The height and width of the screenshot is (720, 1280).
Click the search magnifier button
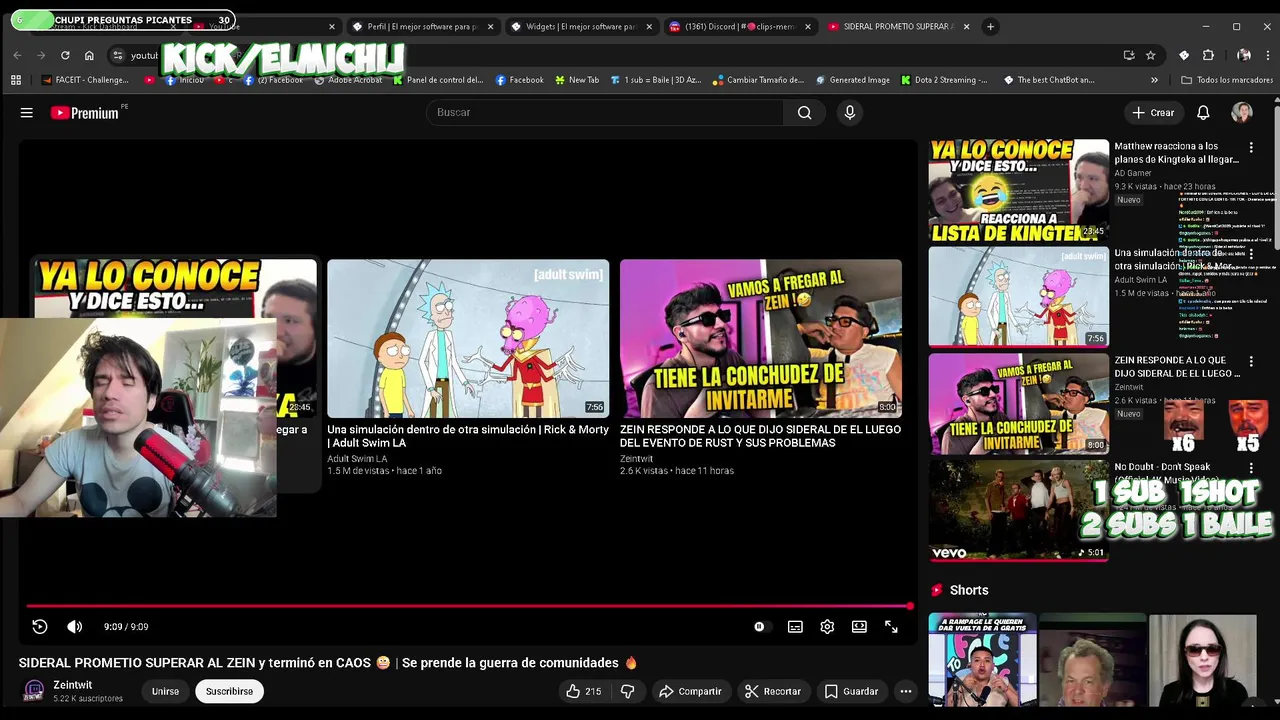click(x=804, y=113)
